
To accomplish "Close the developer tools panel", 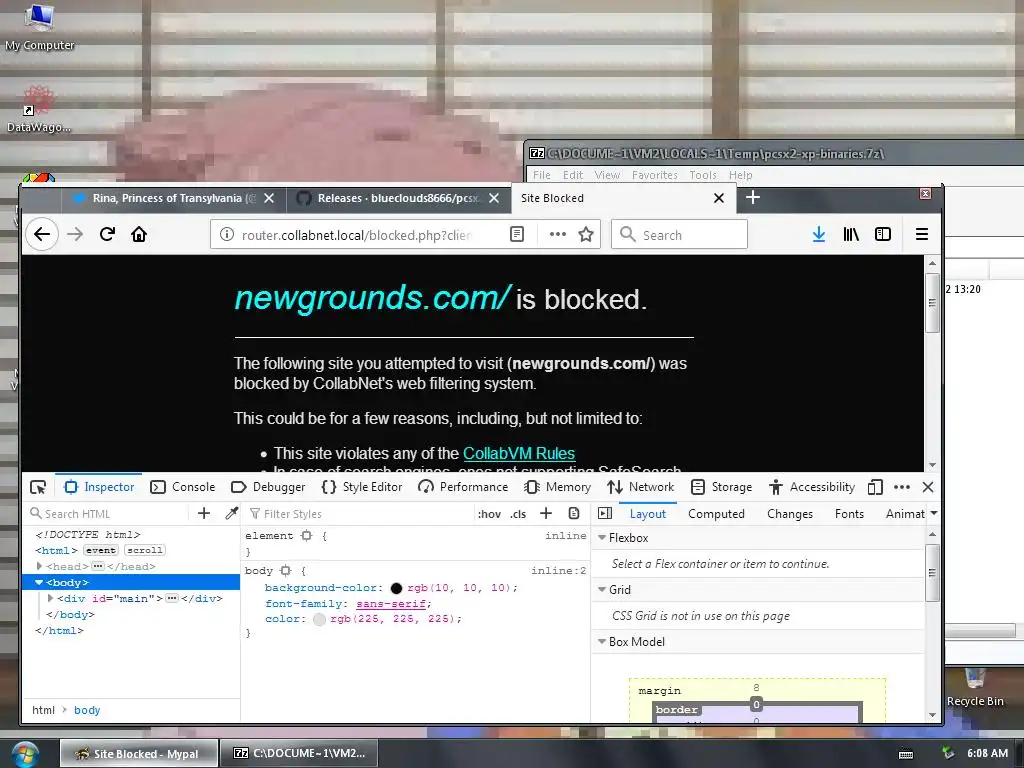I will 927,487.
